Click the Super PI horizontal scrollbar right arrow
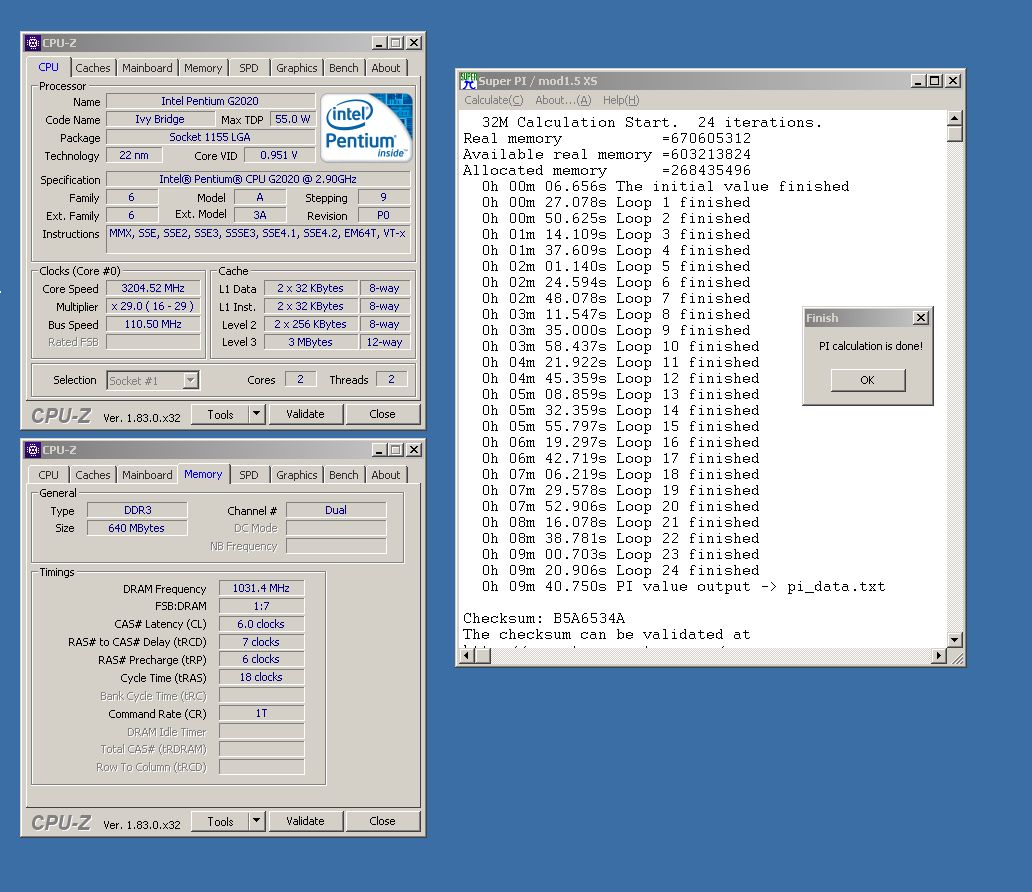 click(x=940, y=656)
